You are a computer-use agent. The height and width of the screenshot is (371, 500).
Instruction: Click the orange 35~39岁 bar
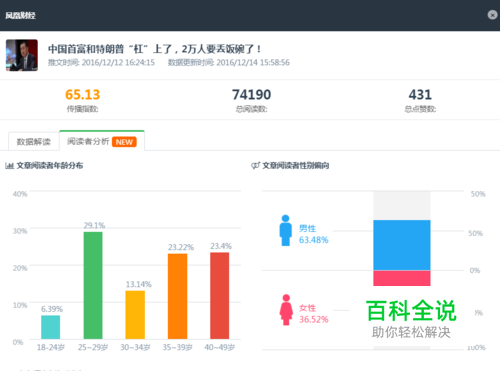coord(177,296)
